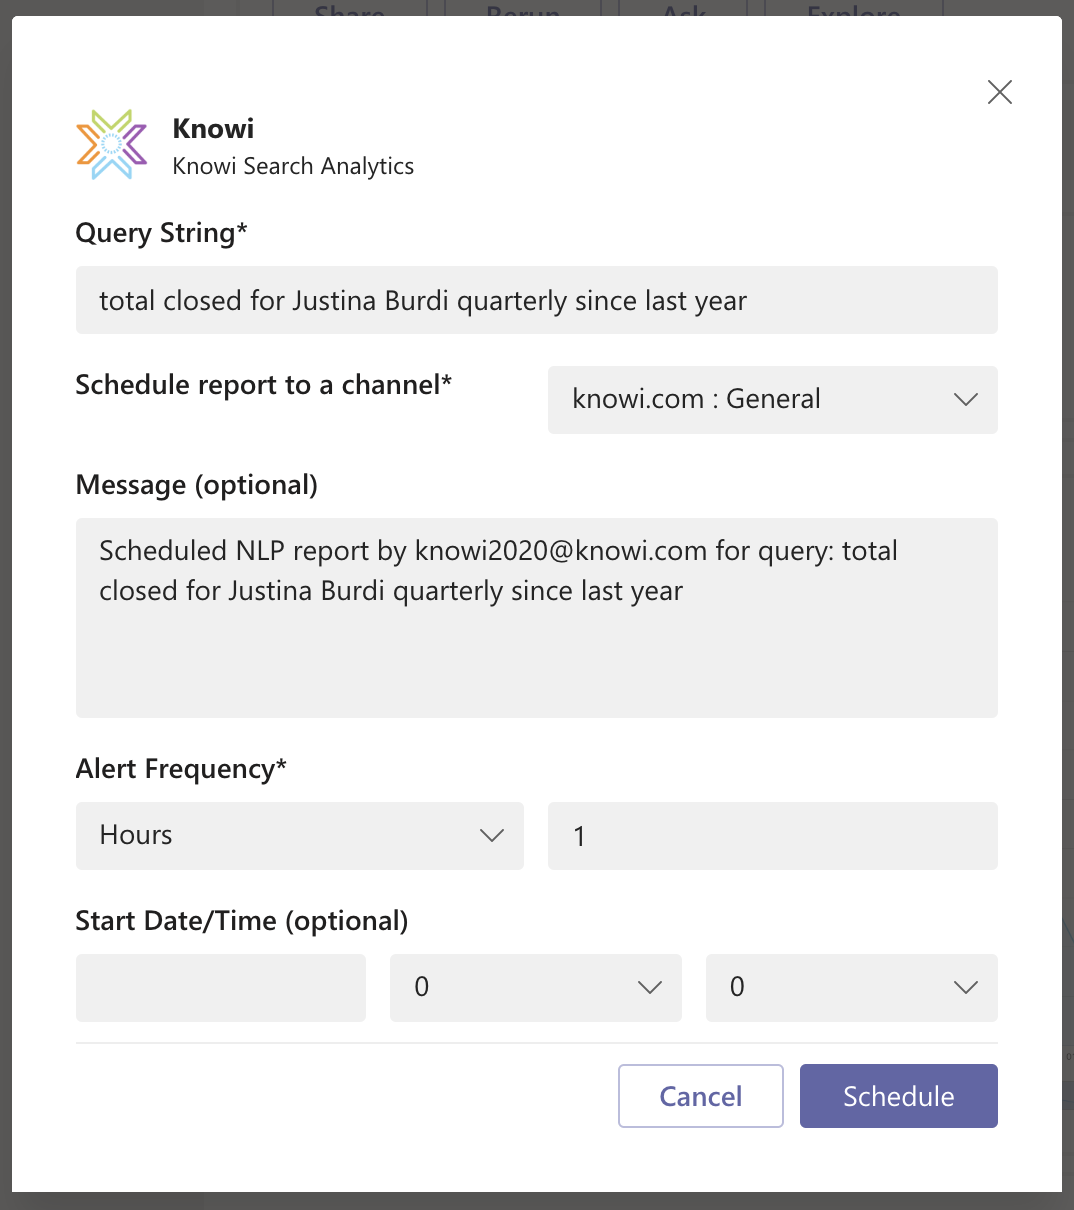The image size is (1074, 1210).
Task: Focus the Message text area
Action: tap(536, 617)
